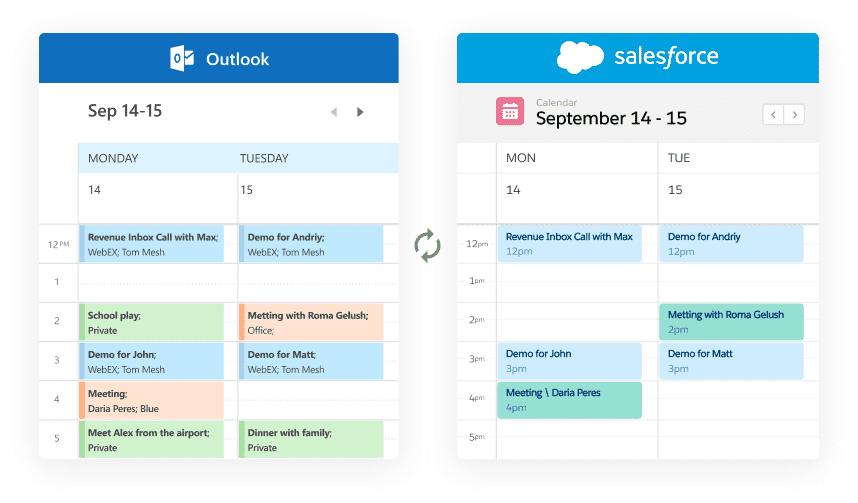The width and height of the screenshot is (858, 503).
Task: Open Salesforce Demo for John event
Action: tap(570, 361)
